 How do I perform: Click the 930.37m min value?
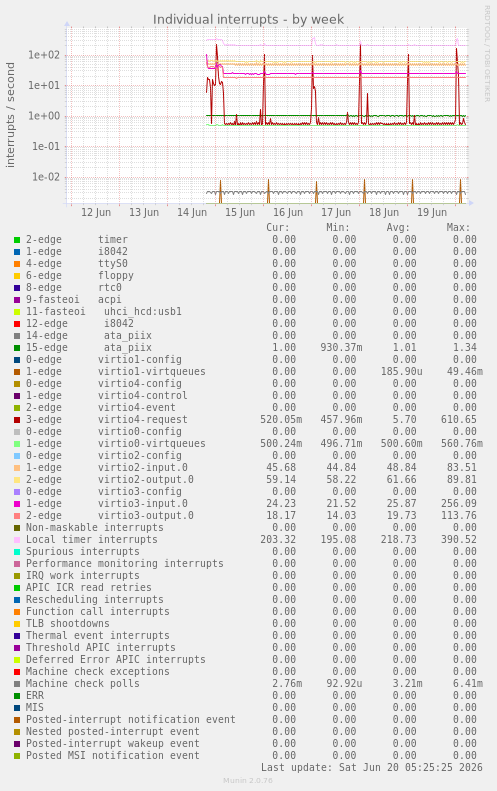341,348
